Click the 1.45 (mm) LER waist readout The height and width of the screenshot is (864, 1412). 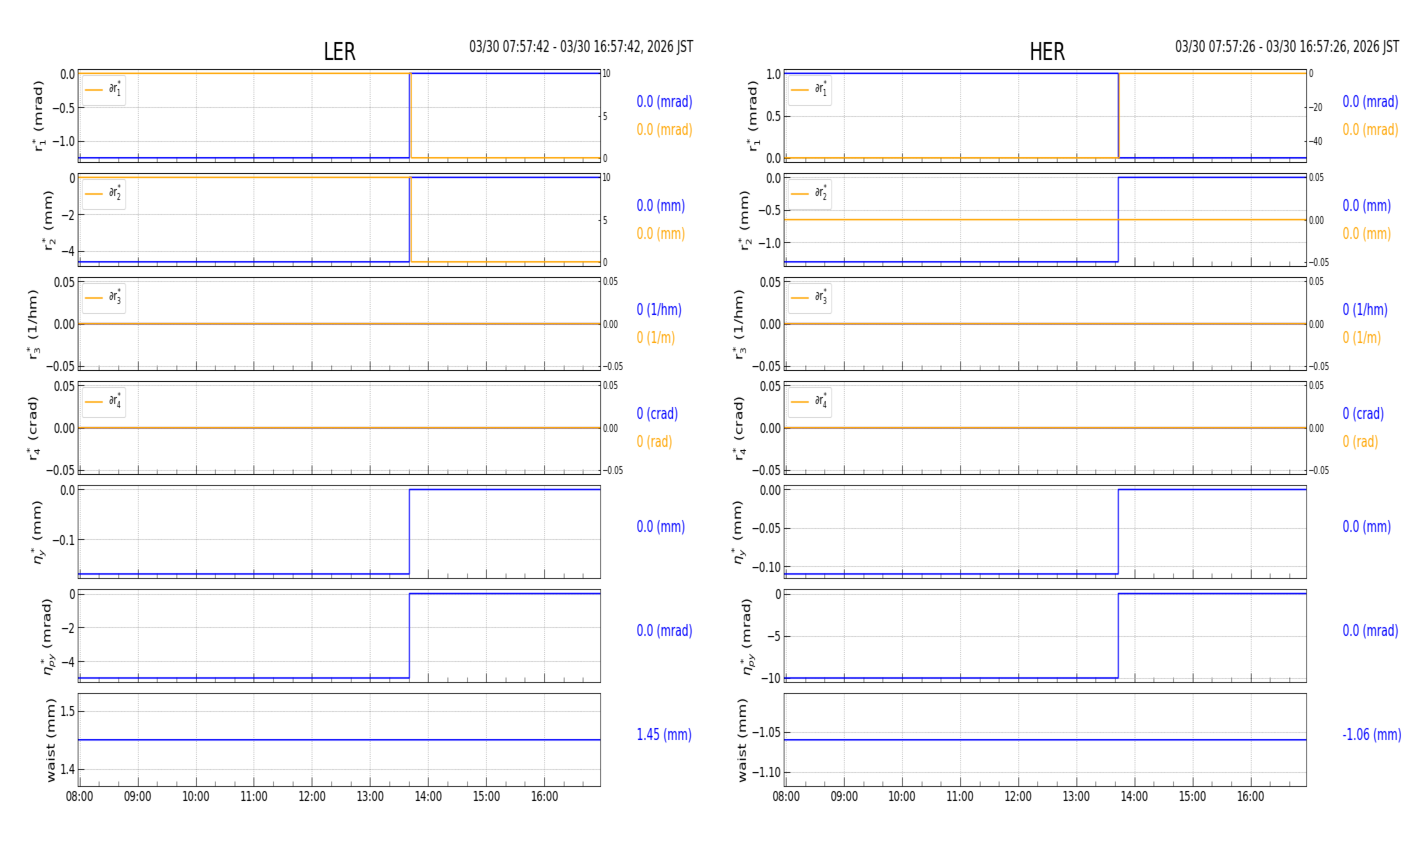click(664, 735)
